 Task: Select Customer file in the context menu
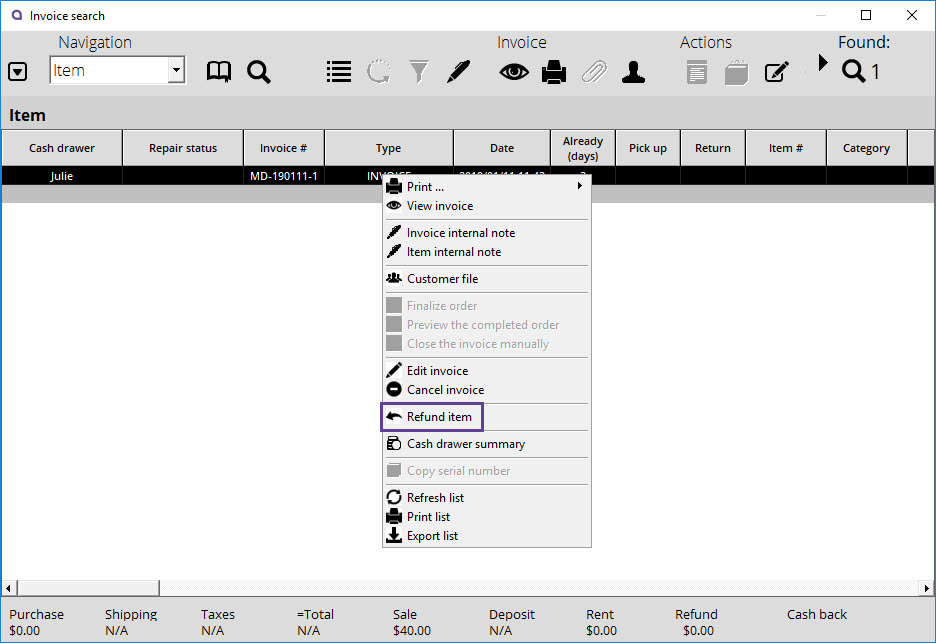444,278
